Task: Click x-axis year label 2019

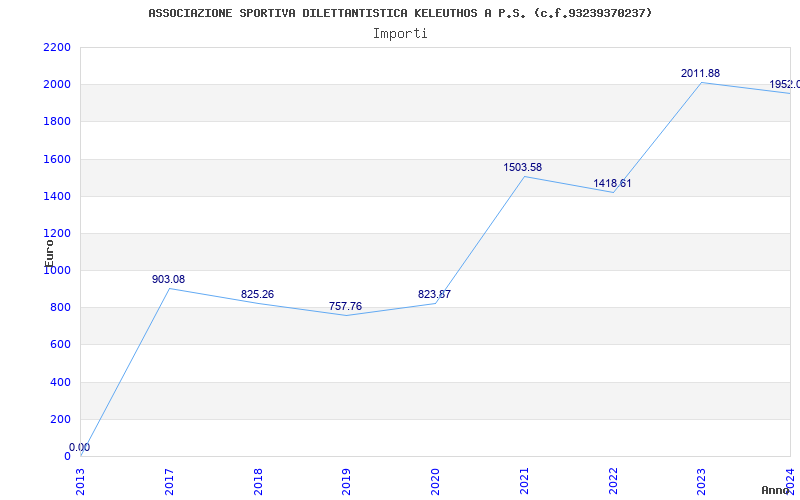Action: (x=346, y=481)
